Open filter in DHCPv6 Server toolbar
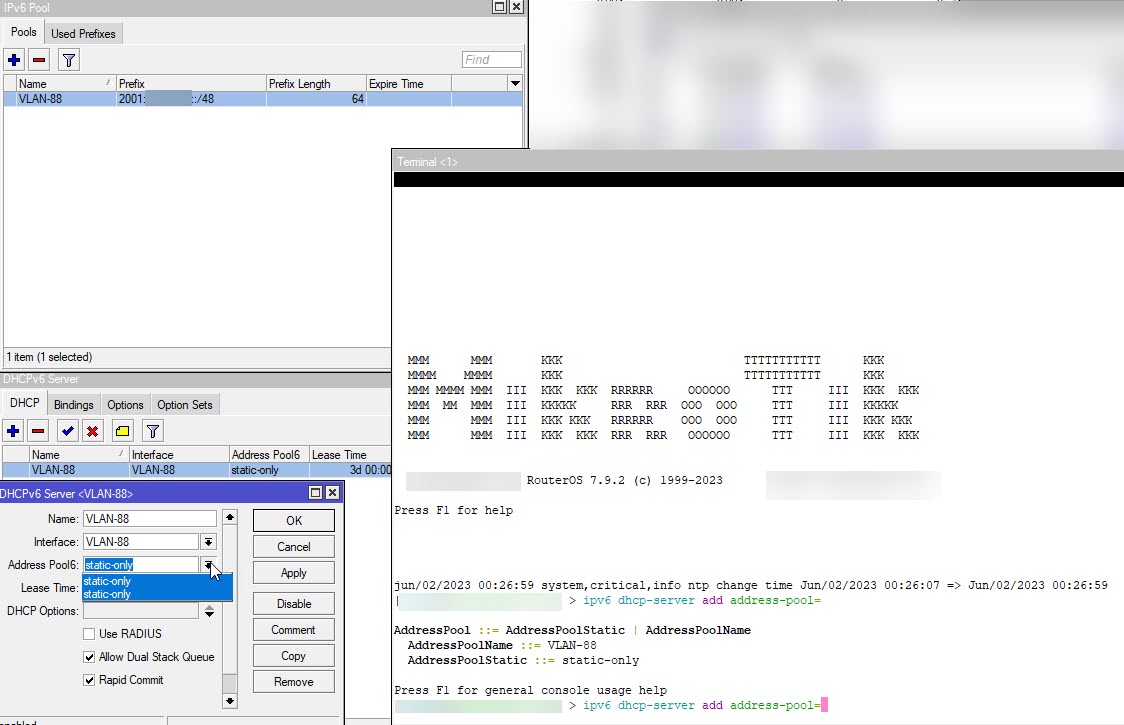The height and width of the screenshot is (725, 1124). point(153,431)
